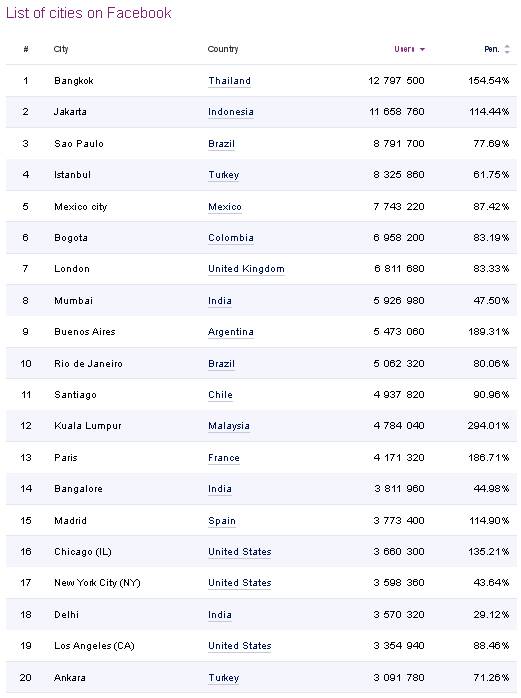521x698 pixels.
Task: Click India link in Mumbai row
Action: [x=220, y=301]
